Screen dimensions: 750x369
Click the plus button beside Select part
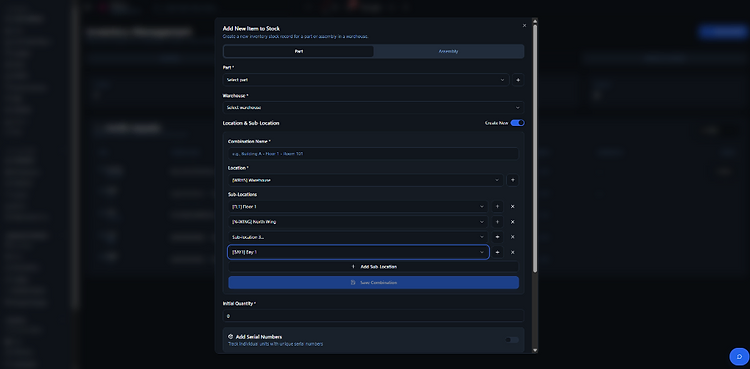pos(518,80)
